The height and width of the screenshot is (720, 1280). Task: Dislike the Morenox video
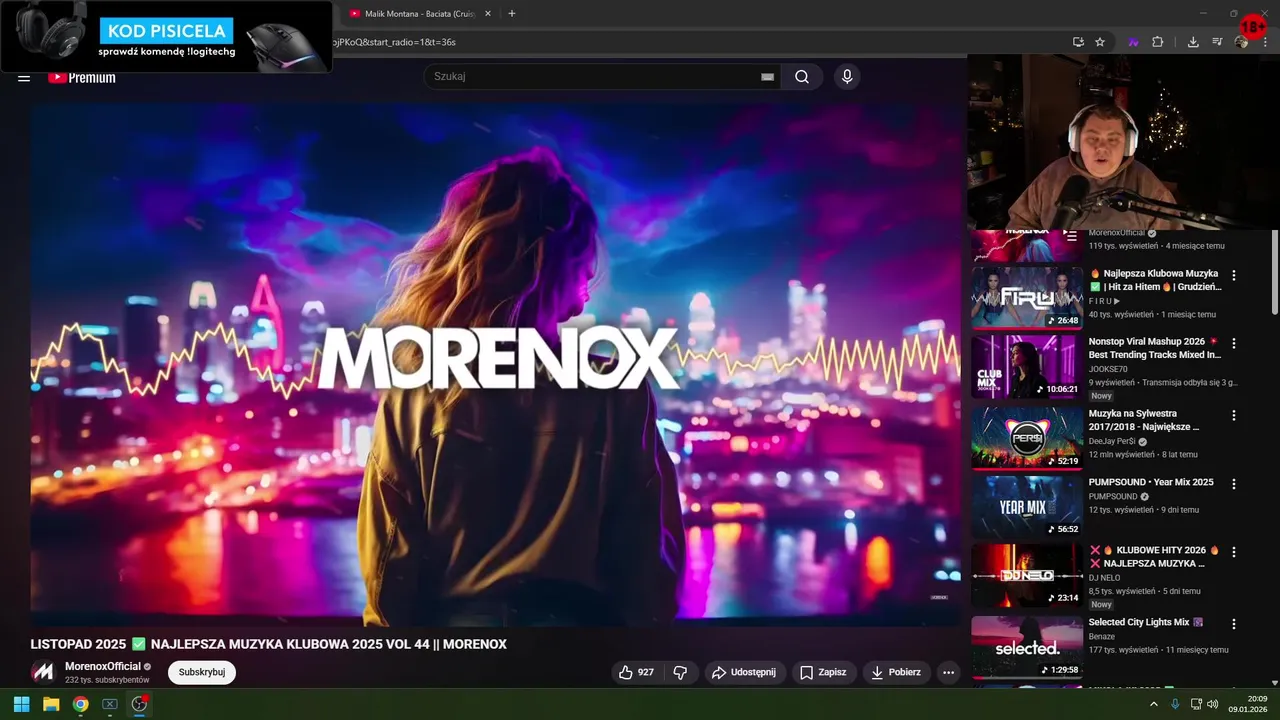click(x=680, y=672)
